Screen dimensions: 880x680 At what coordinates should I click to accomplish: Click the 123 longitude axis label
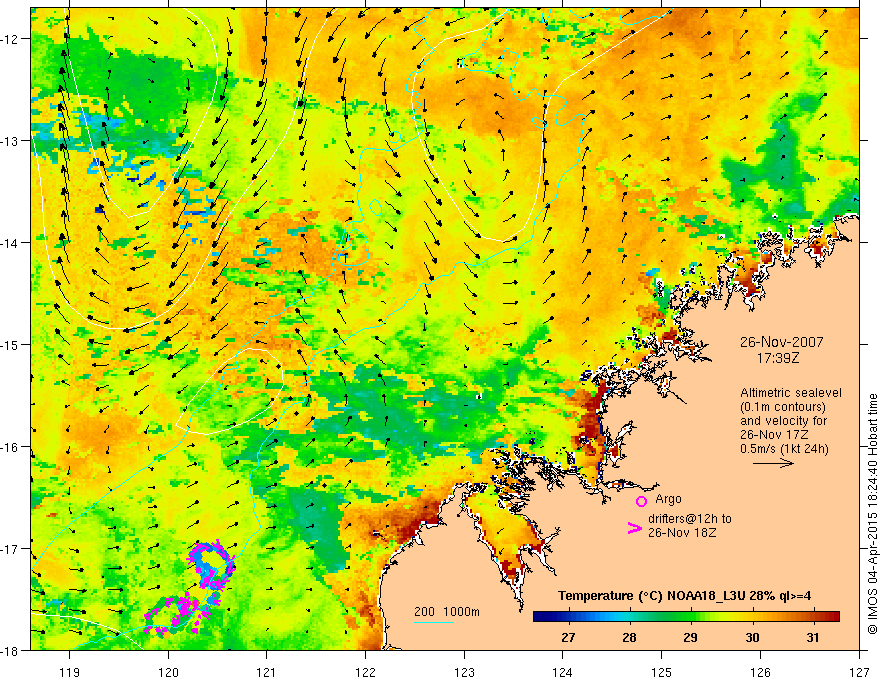pos(464,673)
